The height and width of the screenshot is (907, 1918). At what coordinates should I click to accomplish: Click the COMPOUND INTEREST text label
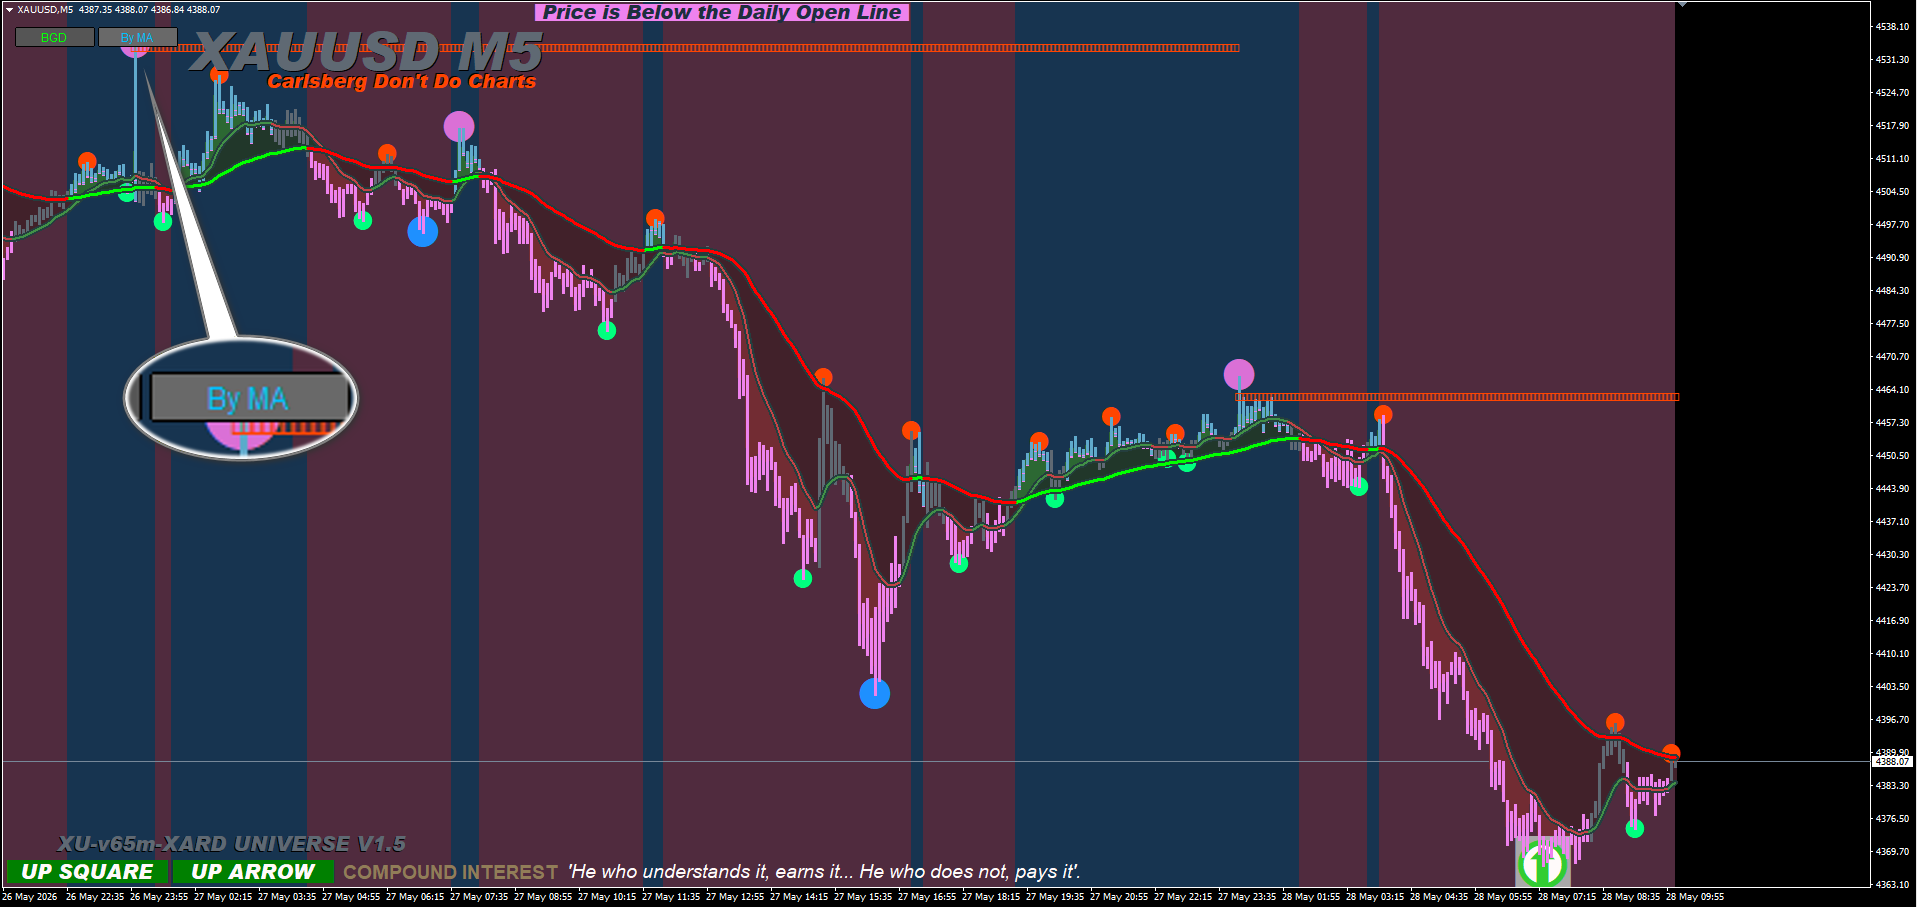(x=451, y=872)
